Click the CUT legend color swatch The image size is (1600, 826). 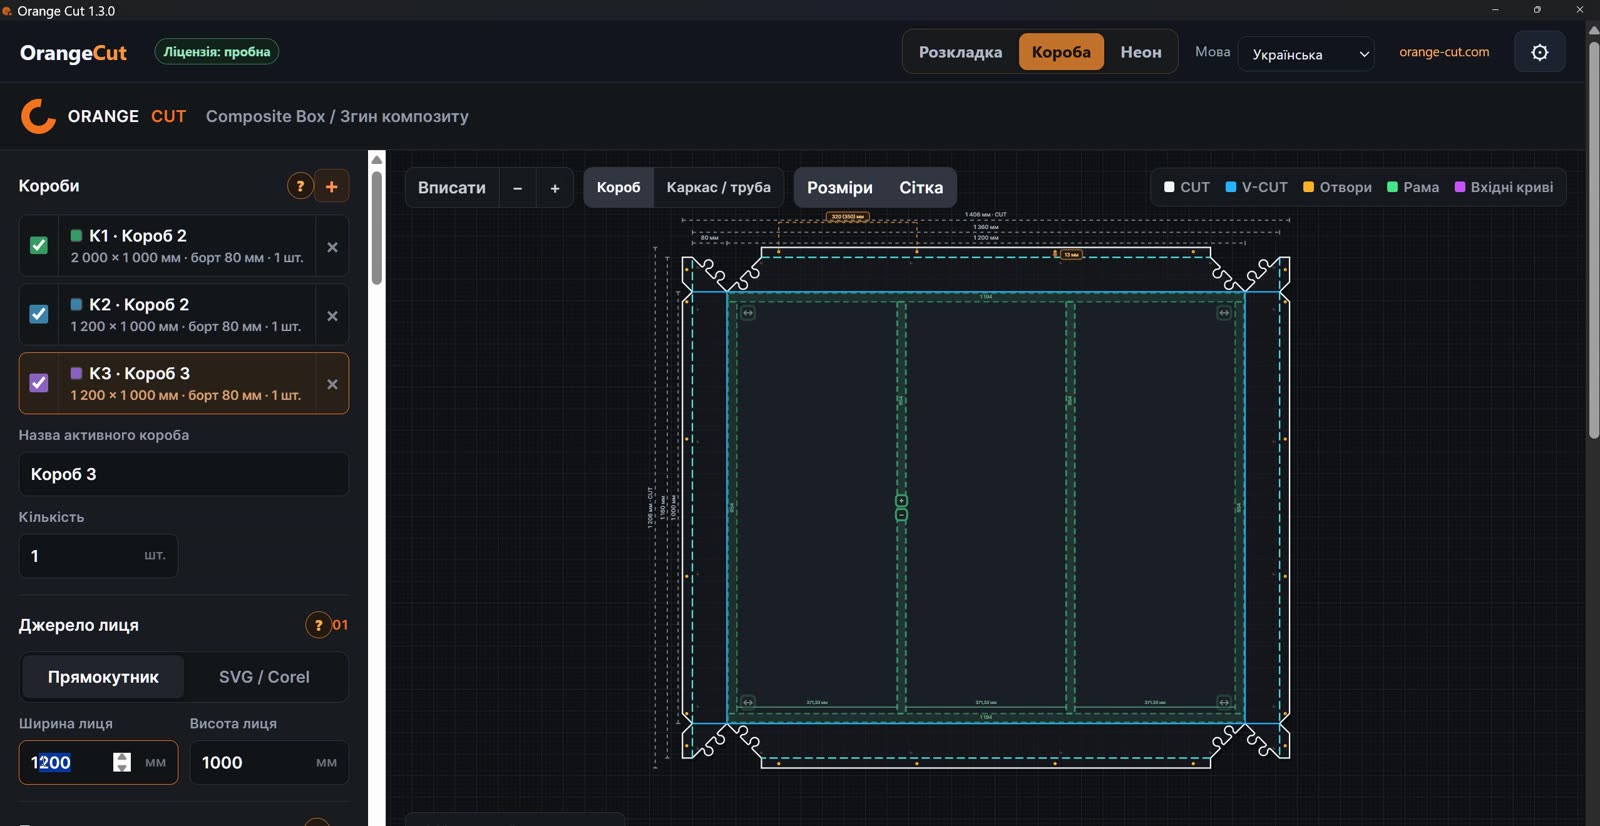[x=1169, y=187]
